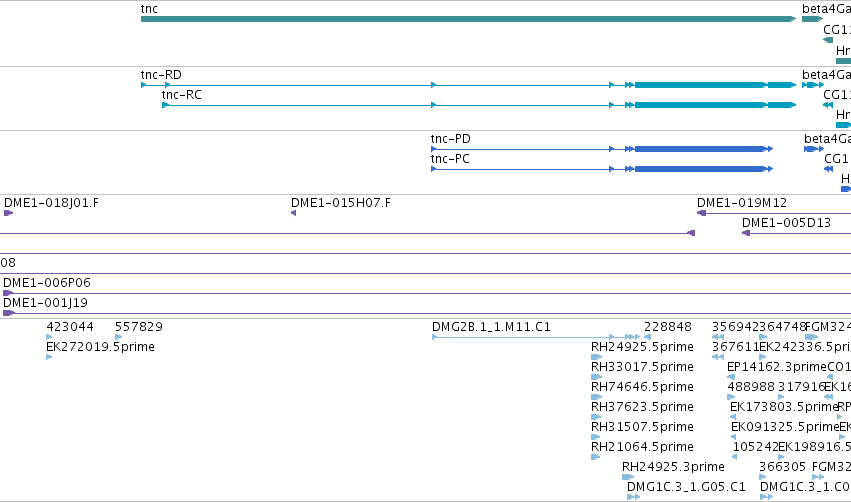Select the tnc gene bar
The height and width of the screenshot is (502, 851).
point(468,19)
